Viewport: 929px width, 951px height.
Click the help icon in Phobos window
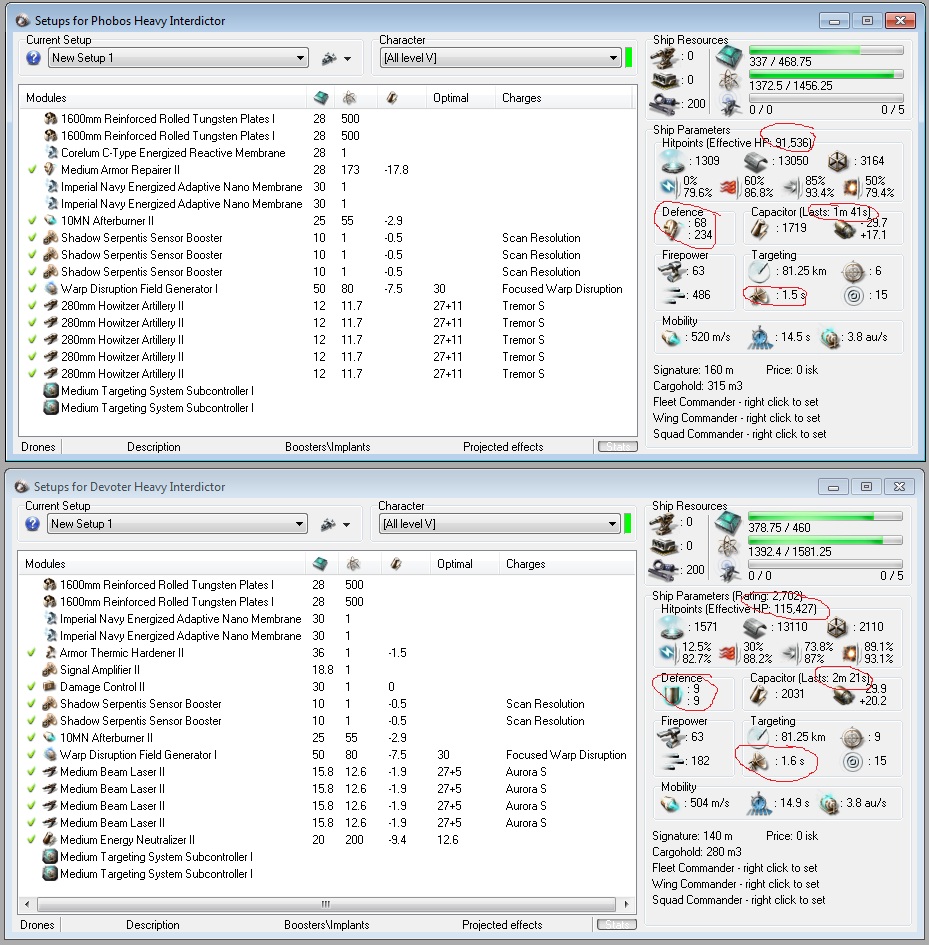click(34, 58)
